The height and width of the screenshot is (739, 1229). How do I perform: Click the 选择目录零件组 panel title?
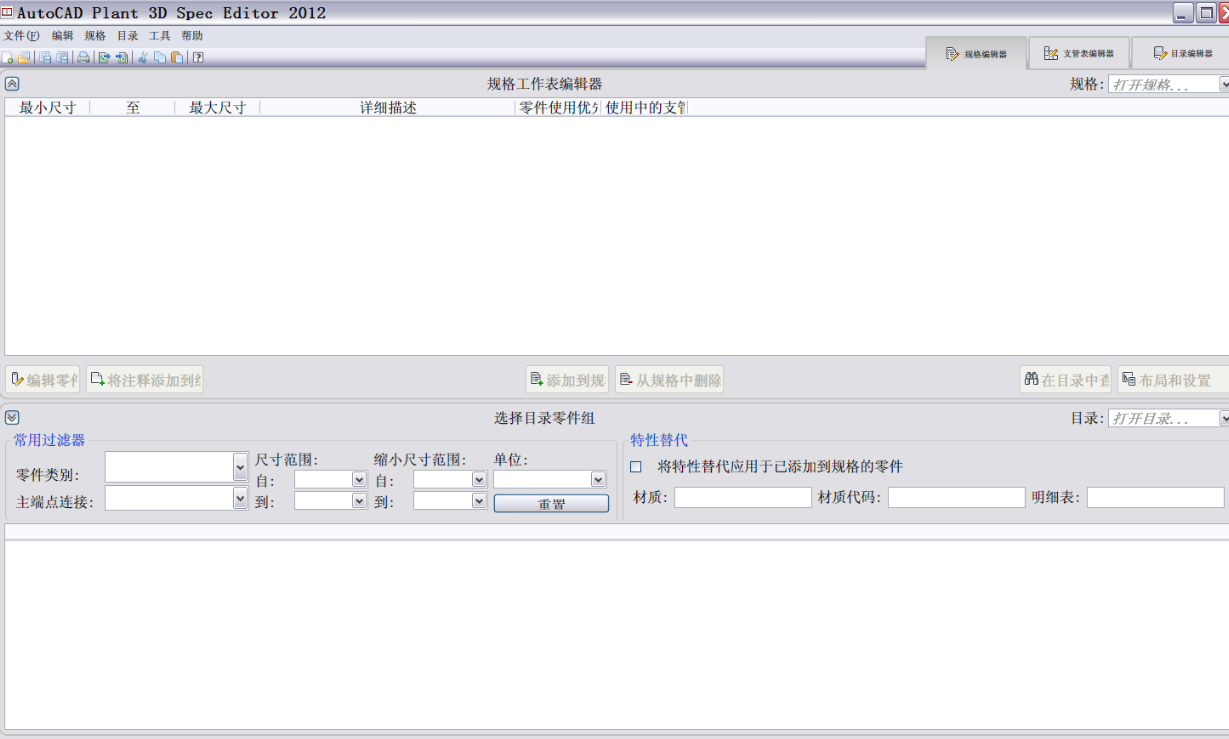click(545, 418)
